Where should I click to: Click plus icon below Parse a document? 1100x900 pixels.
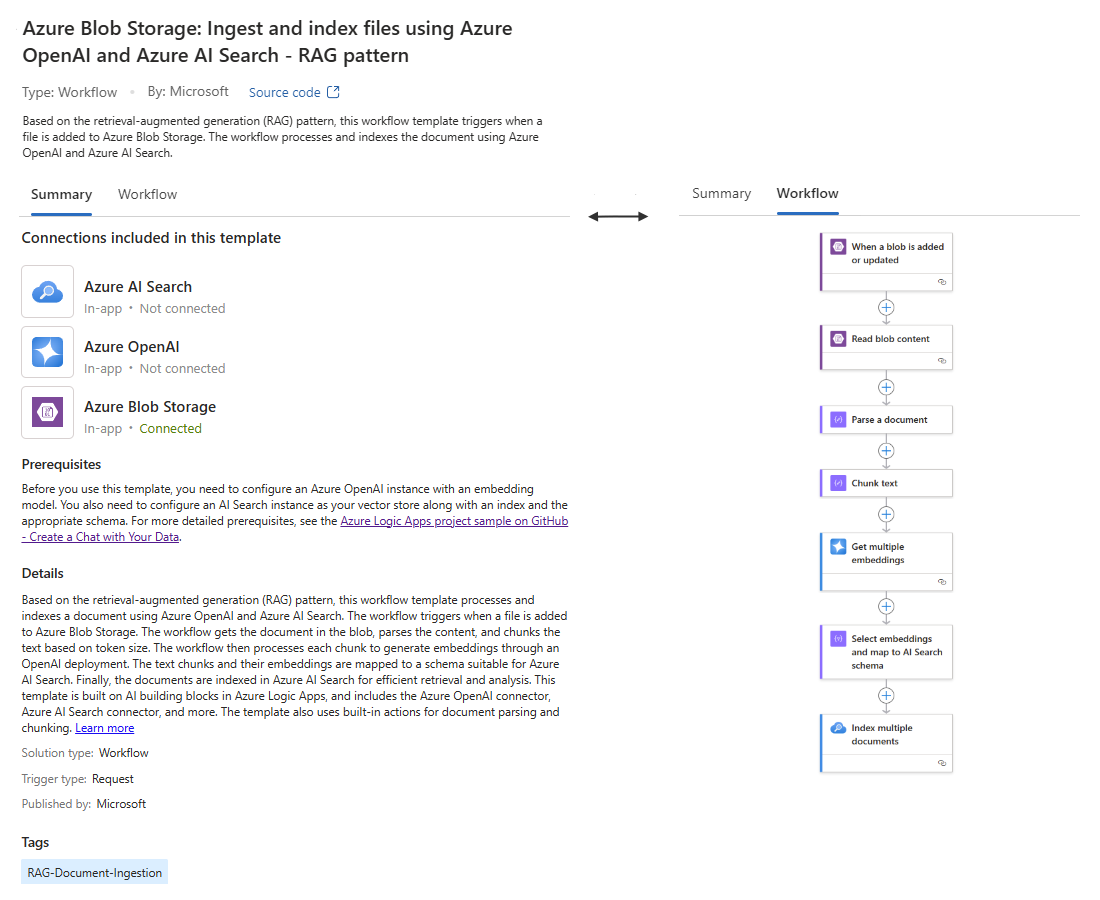point(886,451)
